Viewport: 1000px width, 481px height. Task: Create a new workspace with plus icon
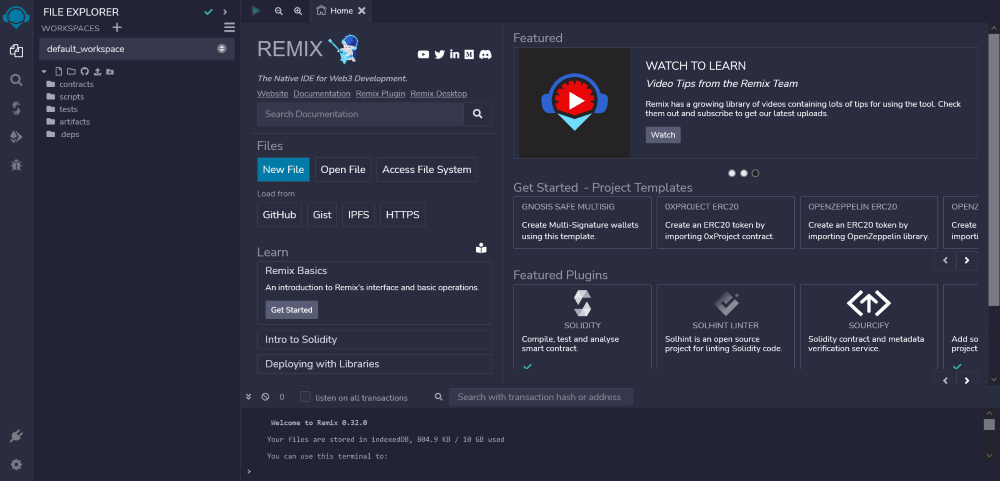click(x=117, y=27)
